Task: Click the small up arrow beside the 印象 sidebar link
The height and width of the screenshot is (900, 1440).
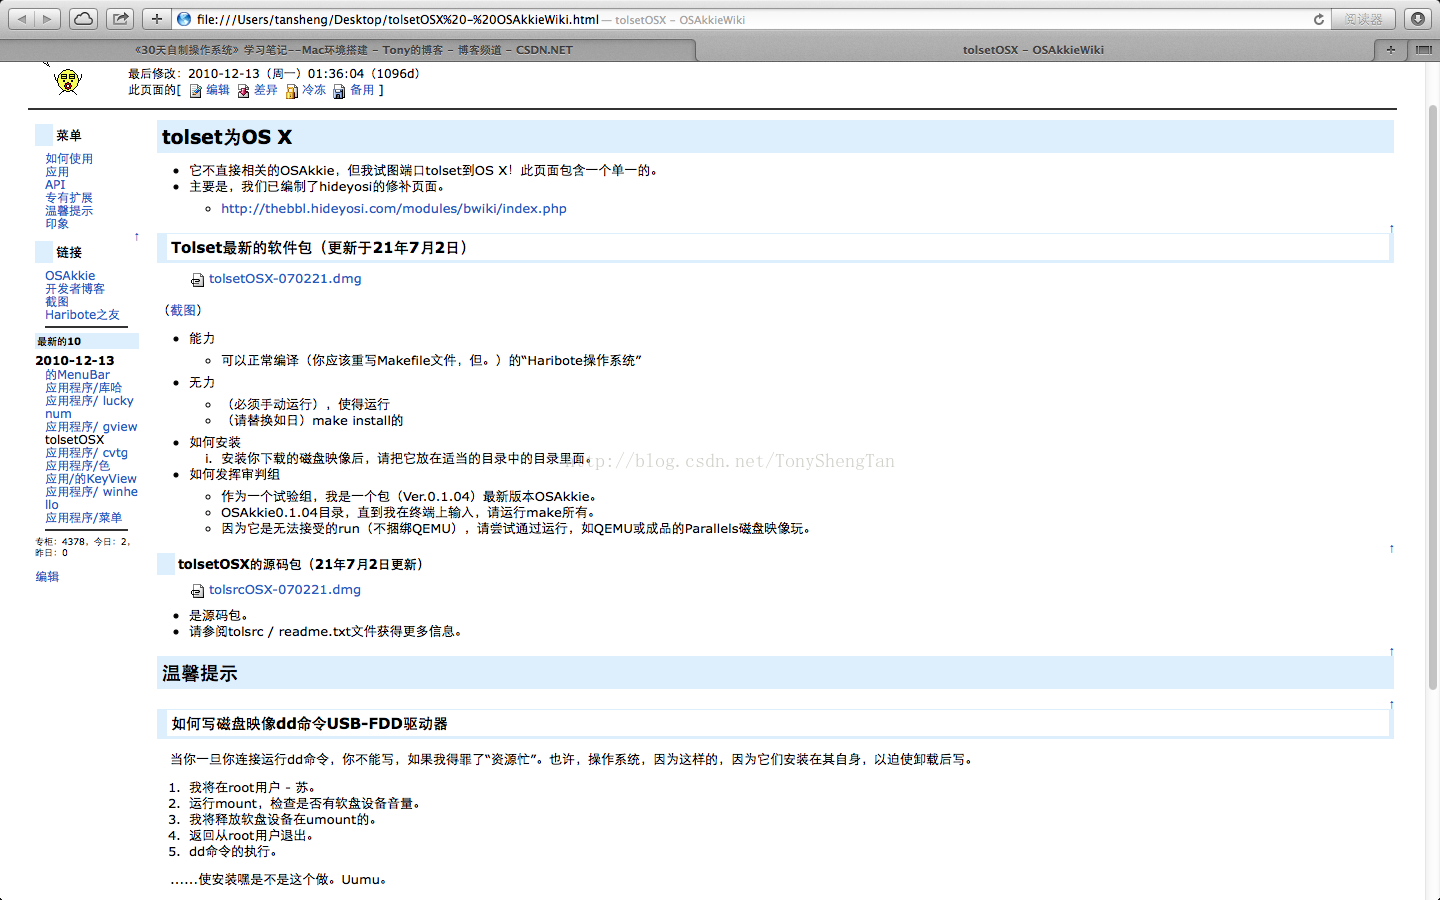Action: point(136,237)
